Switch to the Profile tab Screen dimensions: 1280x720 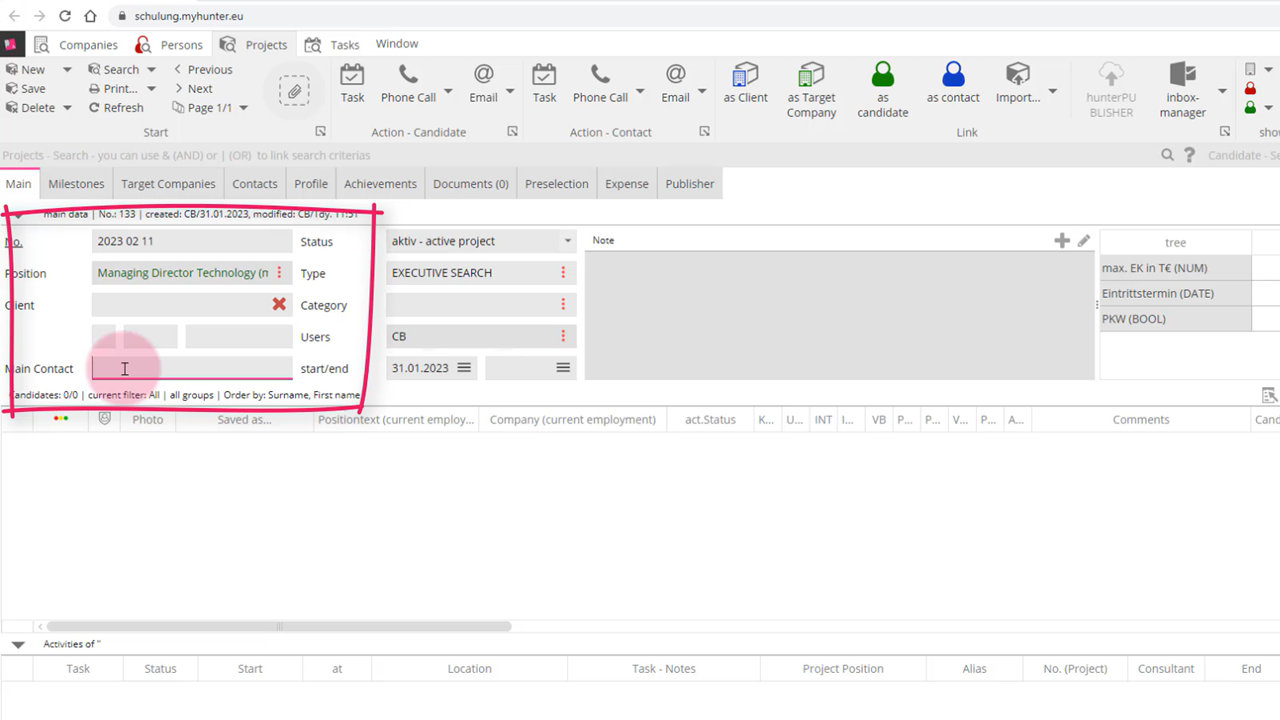pyautogui.click(x=311, y=184)
